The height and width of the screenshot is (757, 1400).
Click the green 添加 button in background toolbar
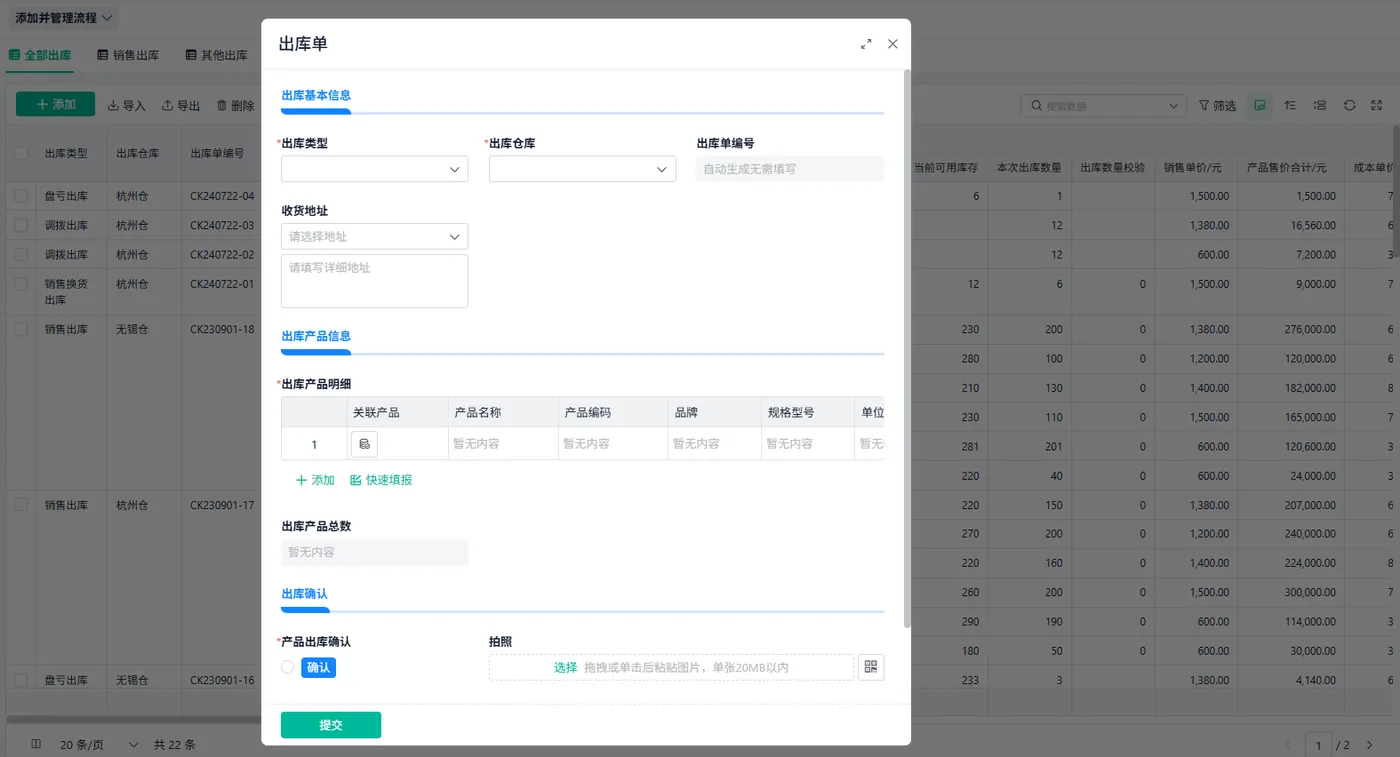point(55,105)
